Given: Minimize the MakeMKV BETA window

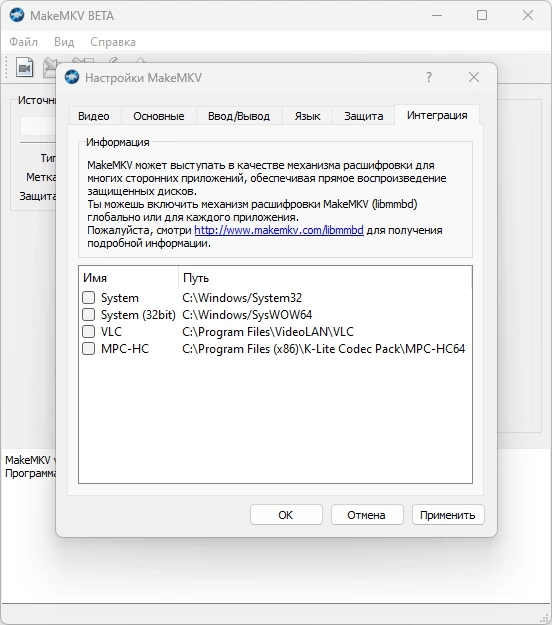Looking at the screenshot, I should pyautogui.click(x=437, y=16).
